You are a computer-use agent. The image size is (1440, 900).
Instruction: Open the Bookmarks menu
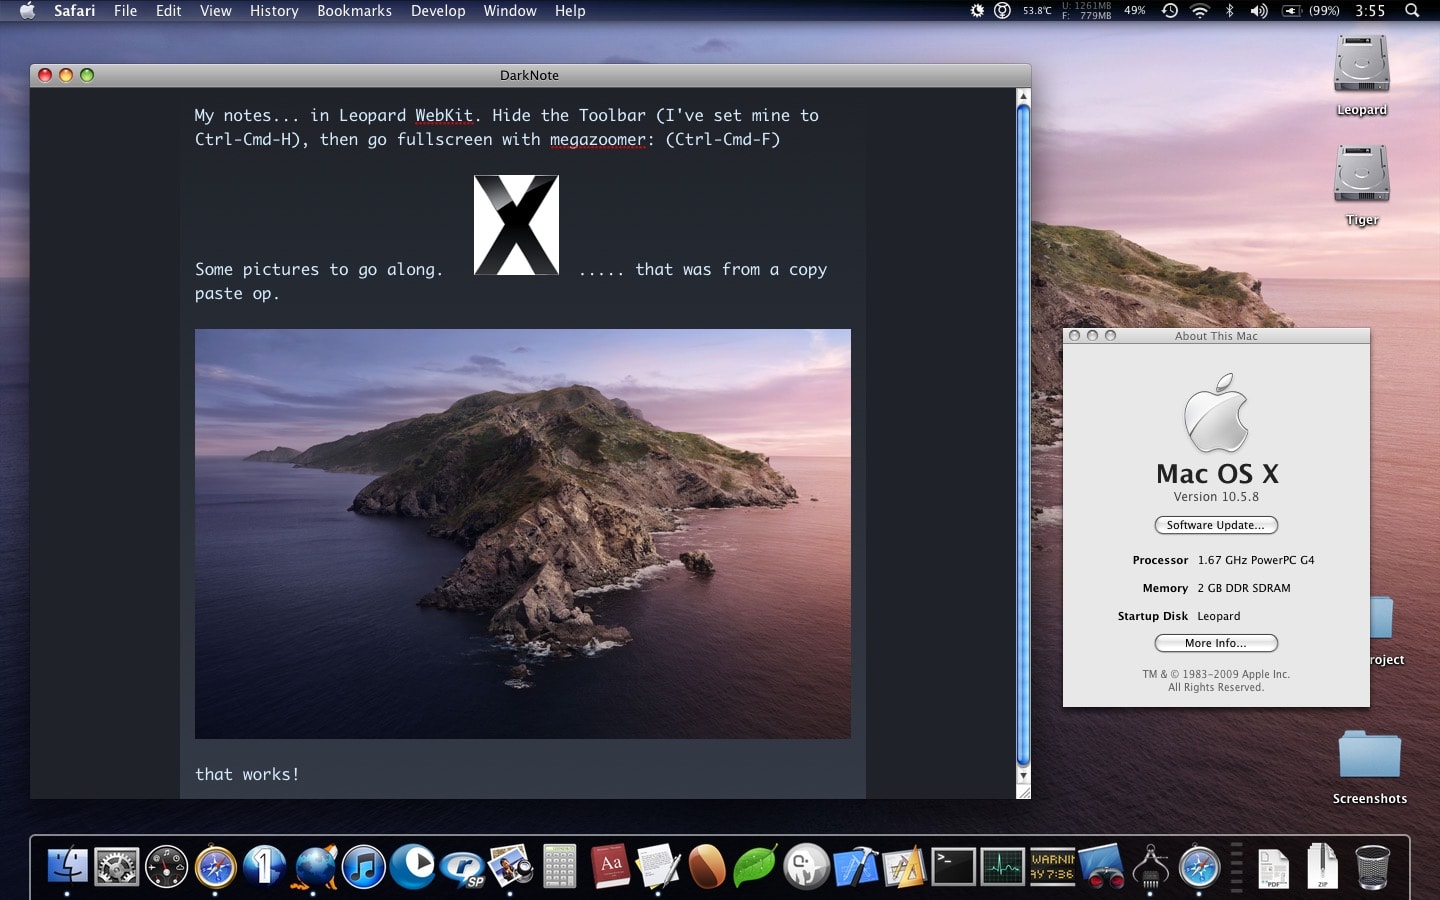(x=354, y=11)
